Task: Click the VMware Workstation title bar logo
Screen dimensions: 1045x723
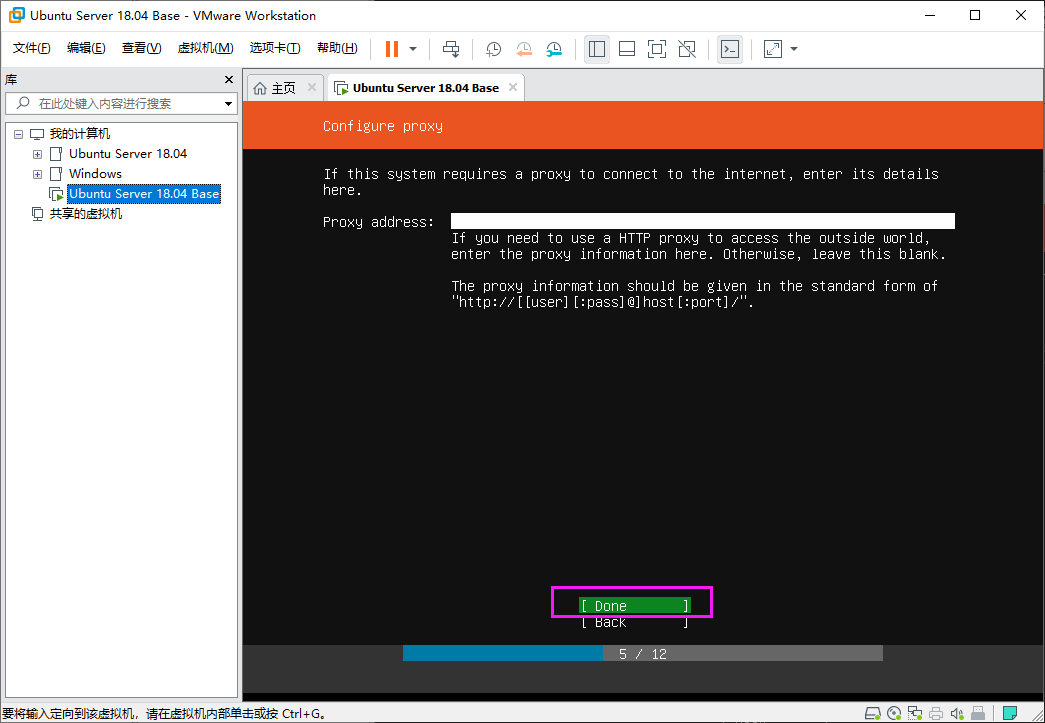Action: coord(16,15)
